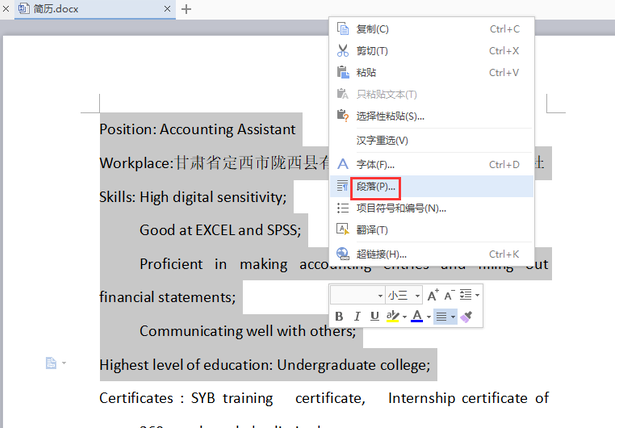Click the translate icon in menu
This screenshot has width=619, height=440.
click(342, 229)
